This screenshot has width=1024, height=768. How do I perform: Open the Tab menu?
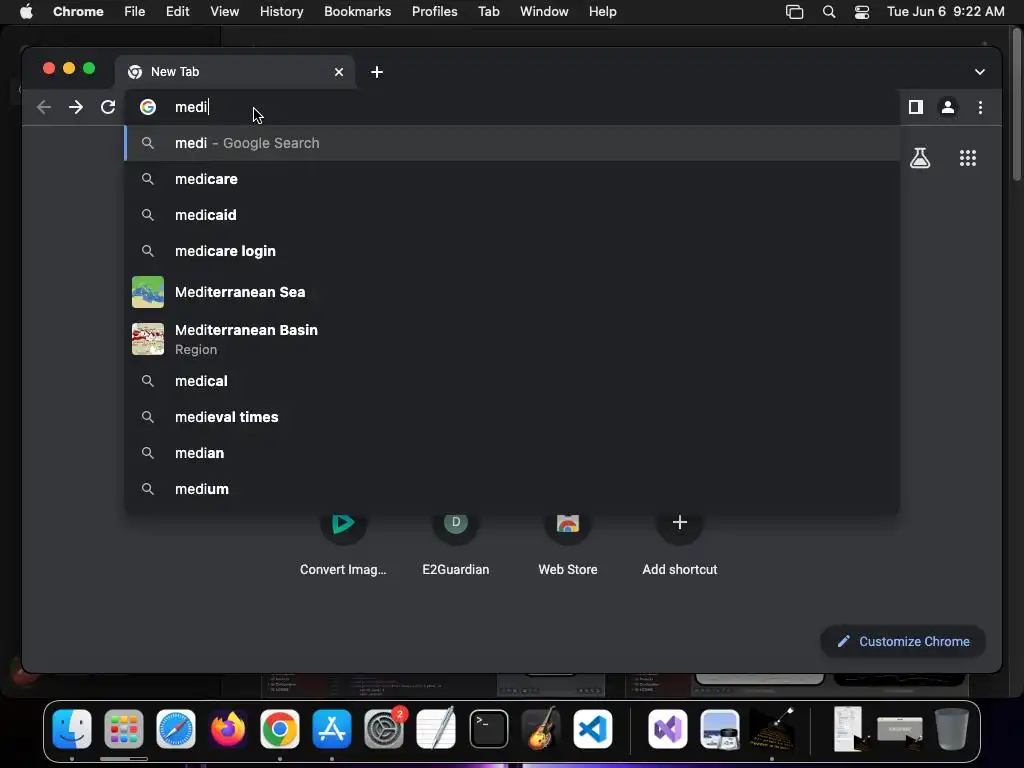pyautogui.click(x=488, y=12)
